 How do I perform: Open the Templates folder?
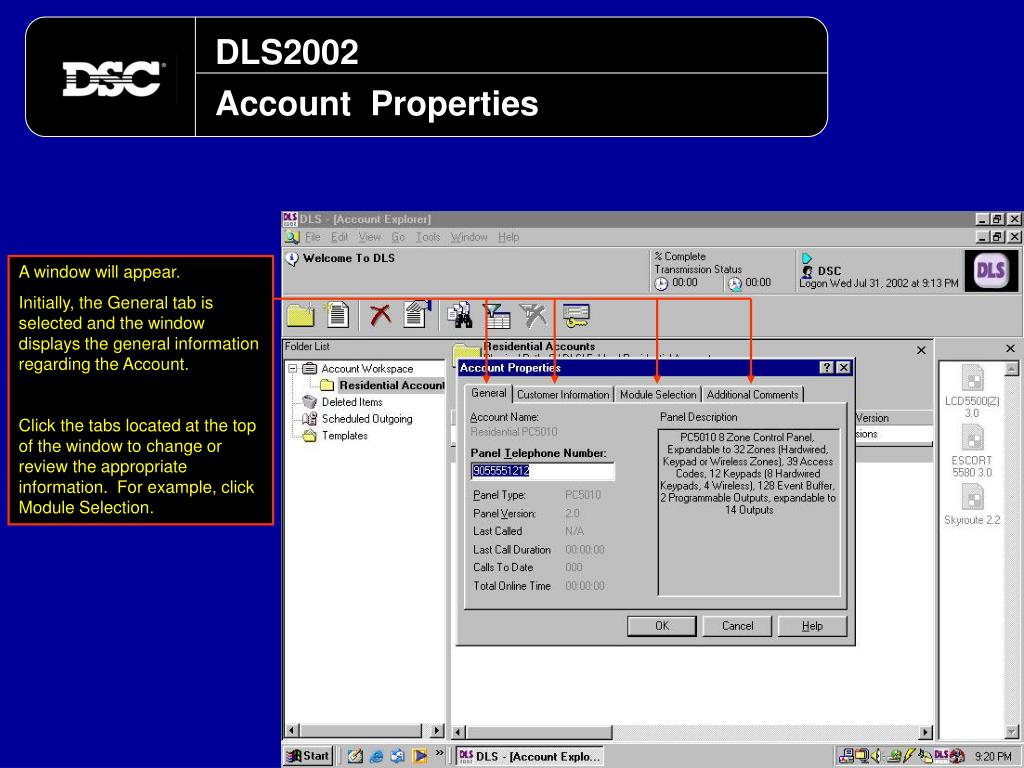click(344, 436)
